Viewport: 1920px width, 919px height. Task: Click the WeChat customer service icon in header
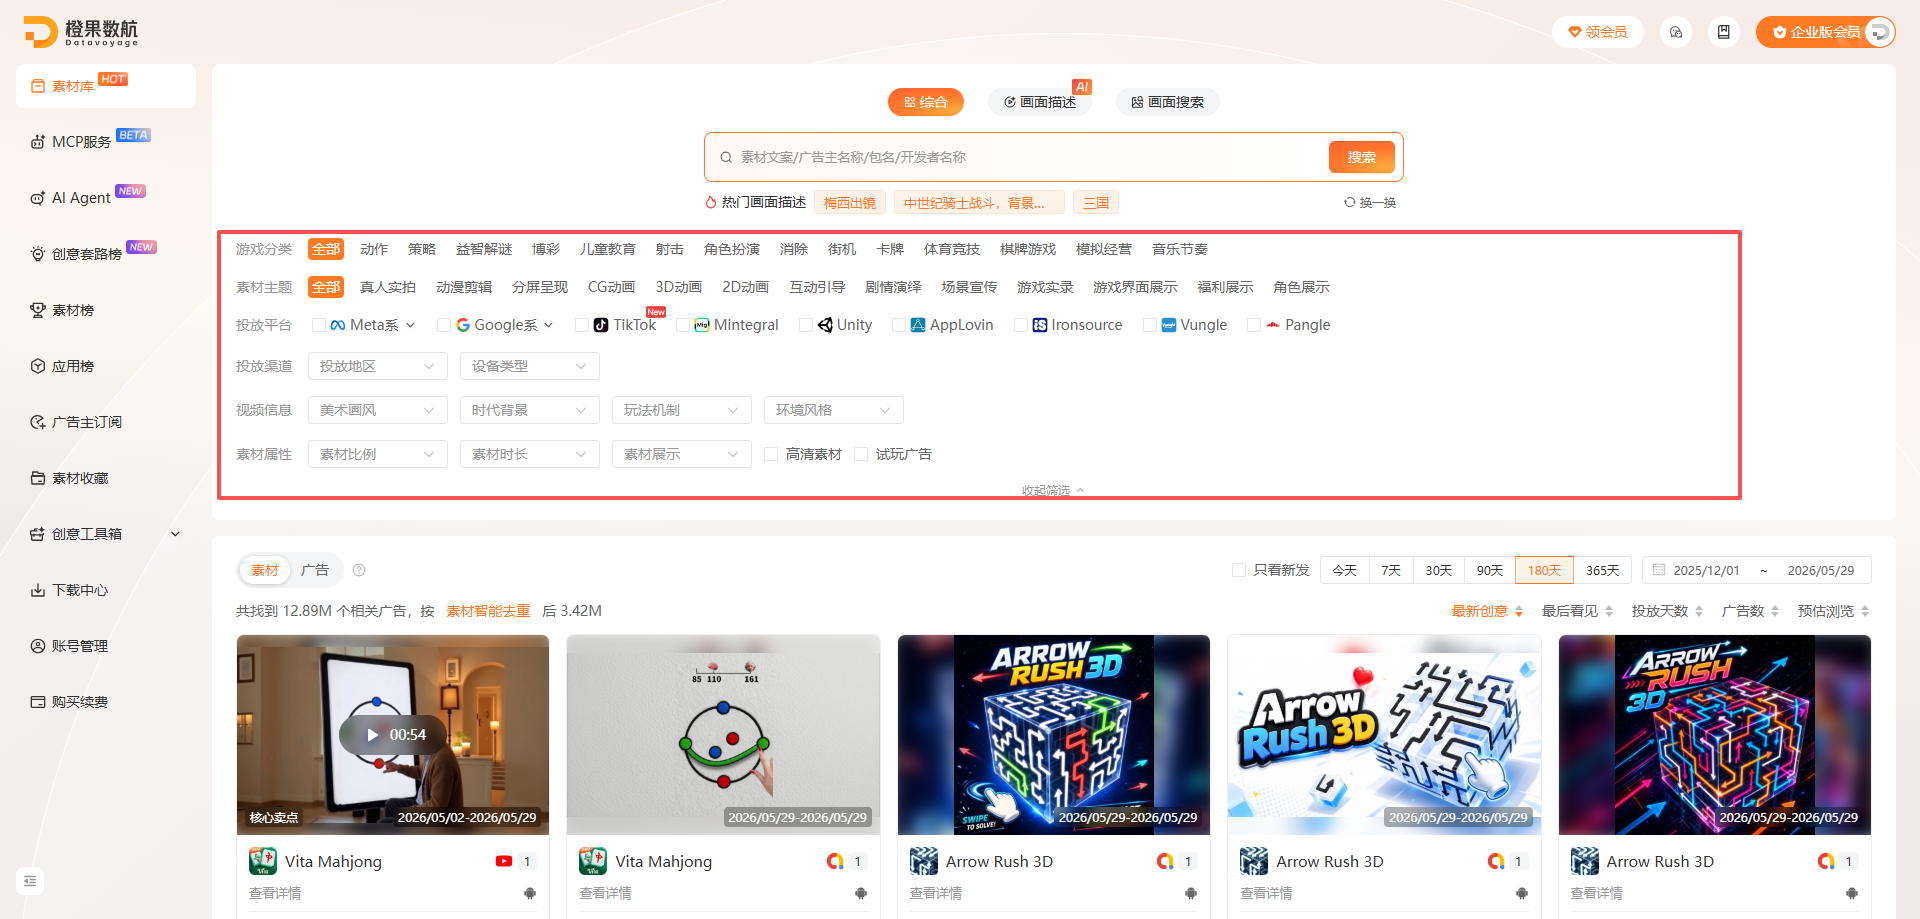pyautogui.click(x=1676, y=32)
